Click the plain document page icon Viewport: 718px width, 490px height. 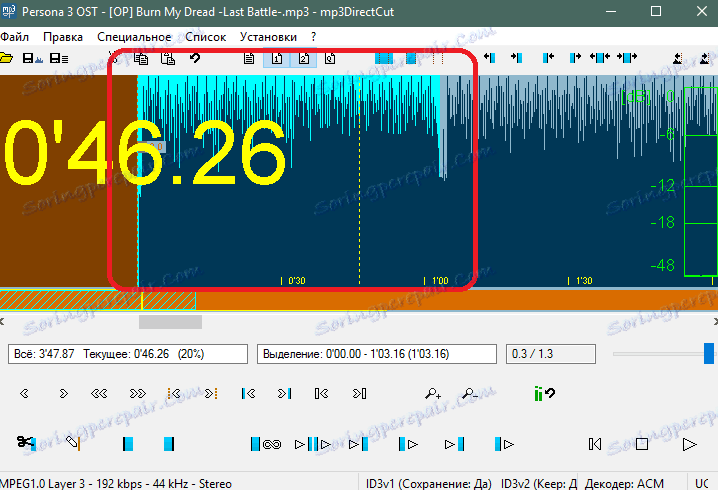pos(249,58)
